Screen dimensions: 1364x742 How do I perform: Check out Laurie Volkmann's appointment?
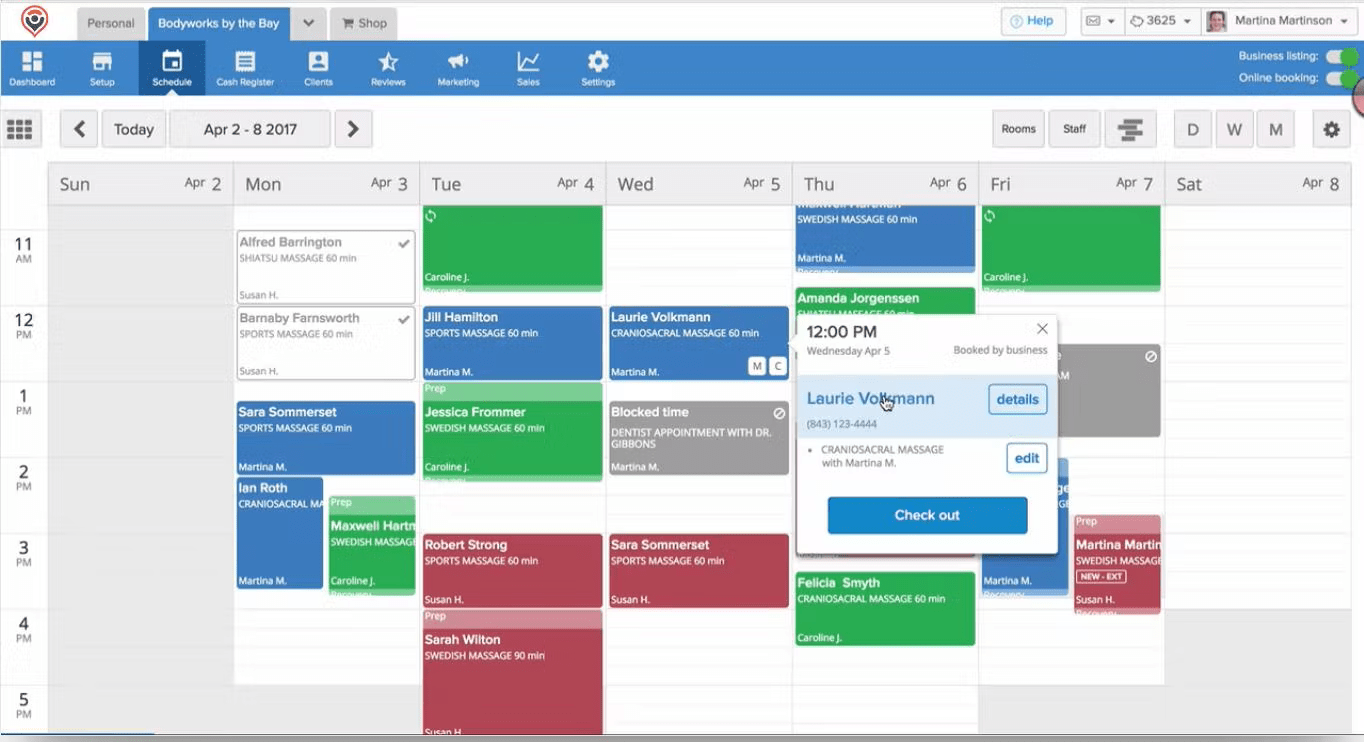click(926, 516)
